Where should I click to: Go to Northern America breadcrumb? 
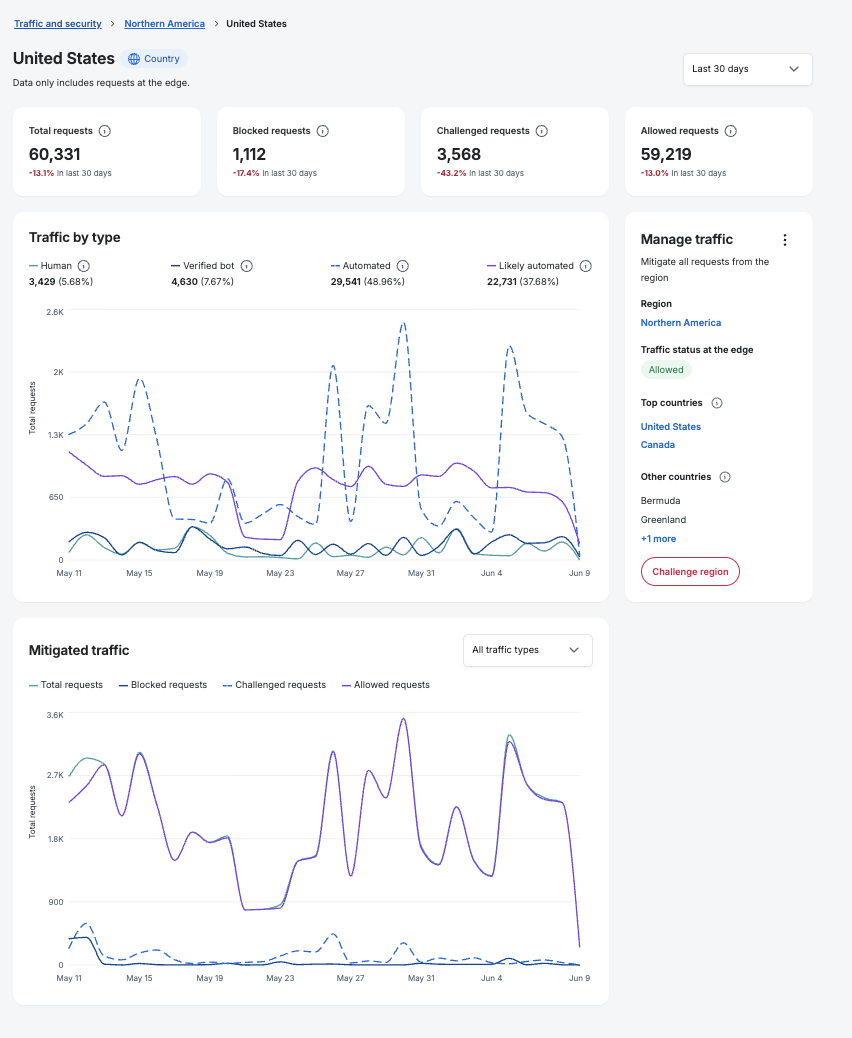(164, 24)
